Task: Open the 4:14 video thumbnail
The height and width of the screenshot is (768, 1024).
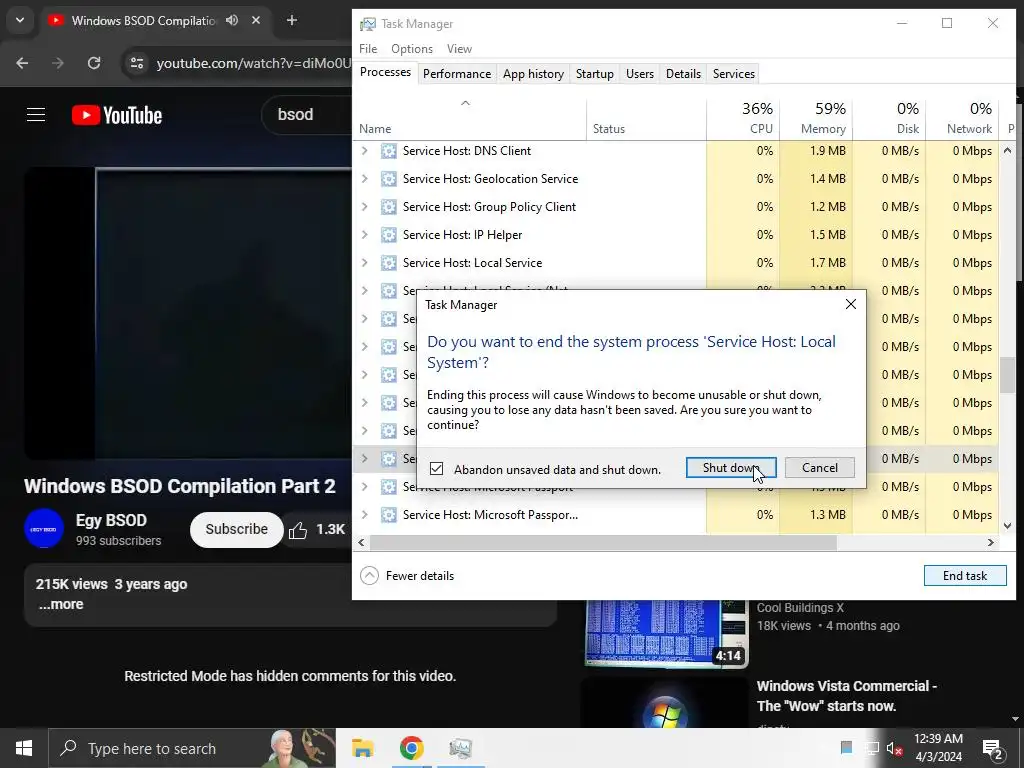Action: click(665, 633)
